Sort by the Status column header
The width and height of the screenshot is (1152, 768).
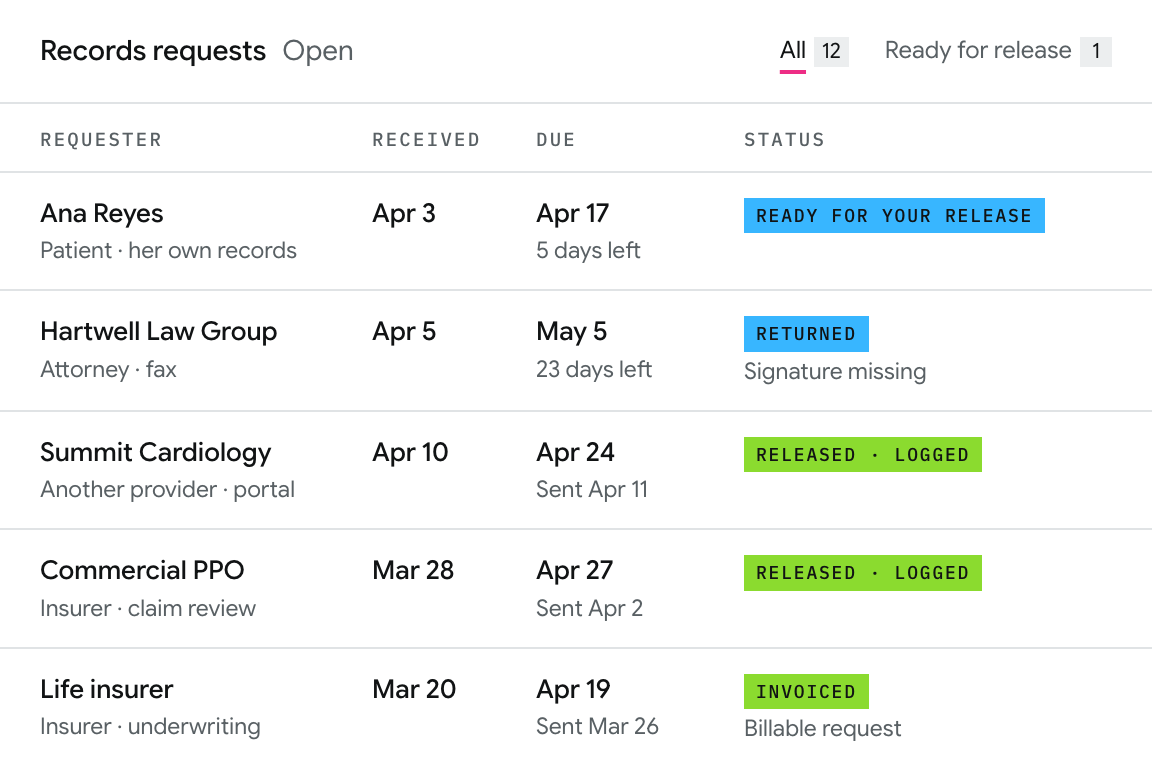[x=784, y=140]
